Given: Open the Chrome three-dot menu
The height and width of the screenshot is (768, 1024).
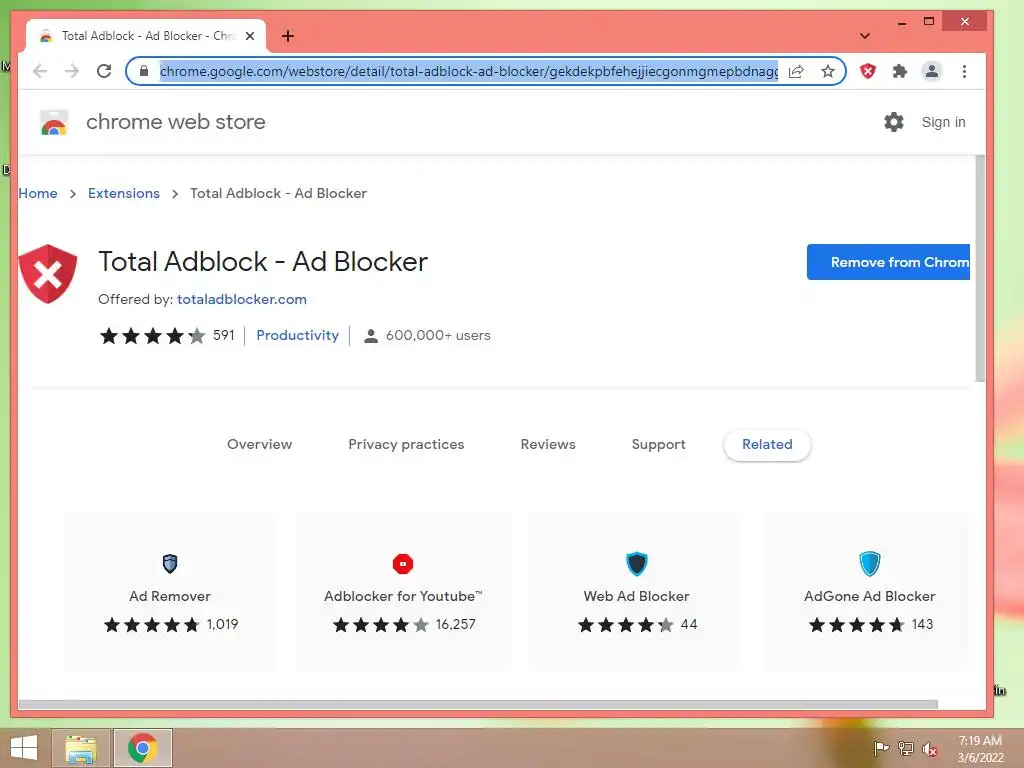Looking at the screenshot, I should (965, 71).
